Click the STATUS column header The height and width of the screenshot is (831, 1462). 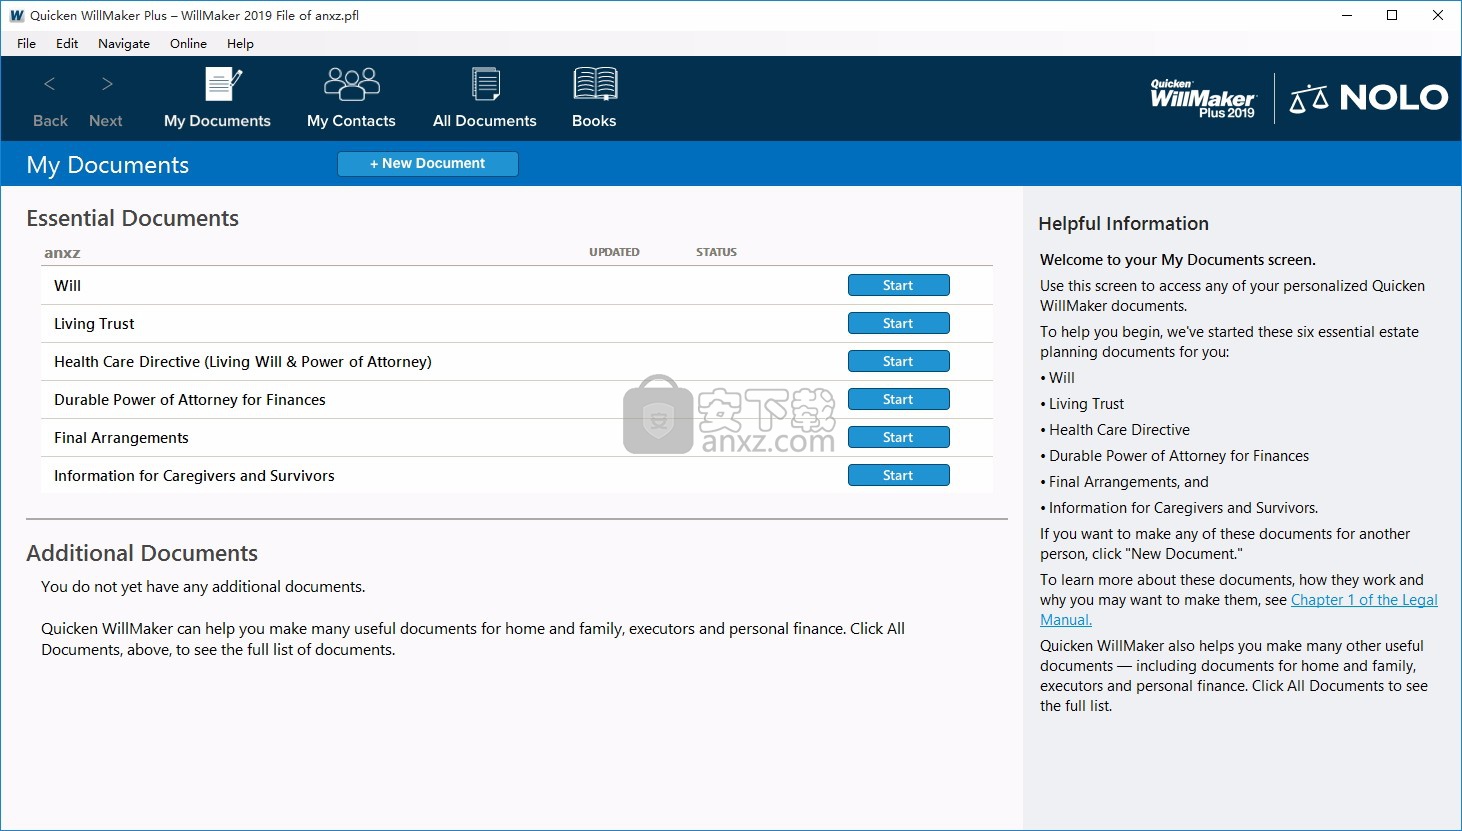716,252
